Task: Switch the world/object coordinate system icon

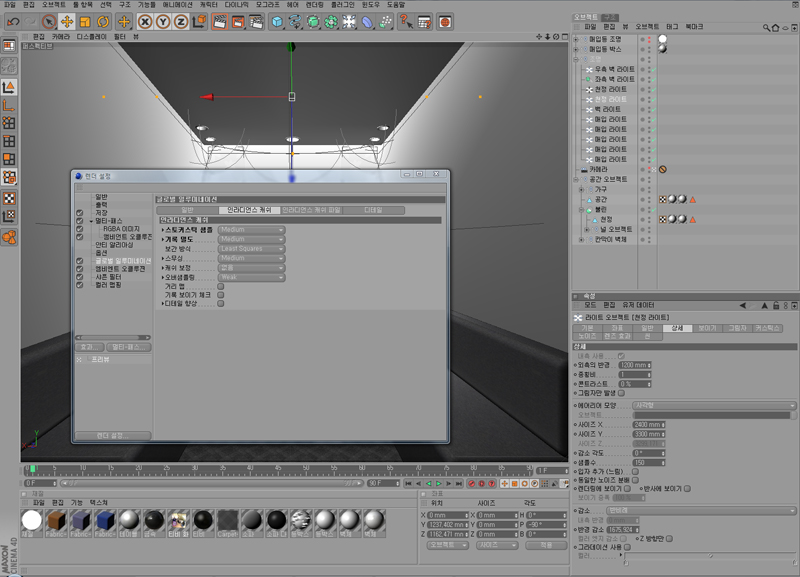Action: 199,21
